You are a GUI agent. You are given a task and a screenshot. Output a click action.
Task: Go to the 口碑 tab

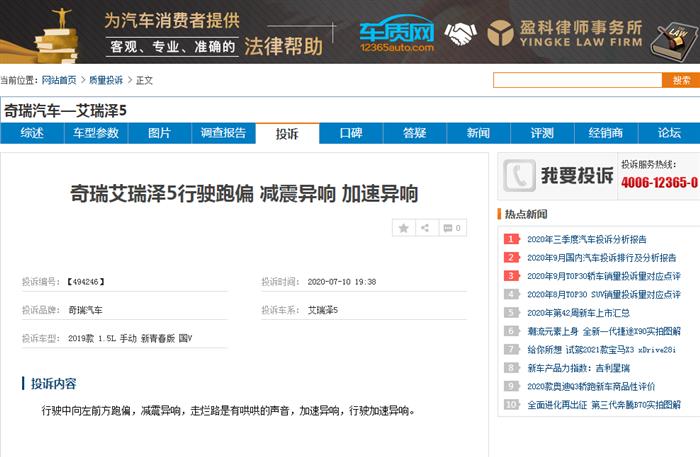[x=351, y=133]
